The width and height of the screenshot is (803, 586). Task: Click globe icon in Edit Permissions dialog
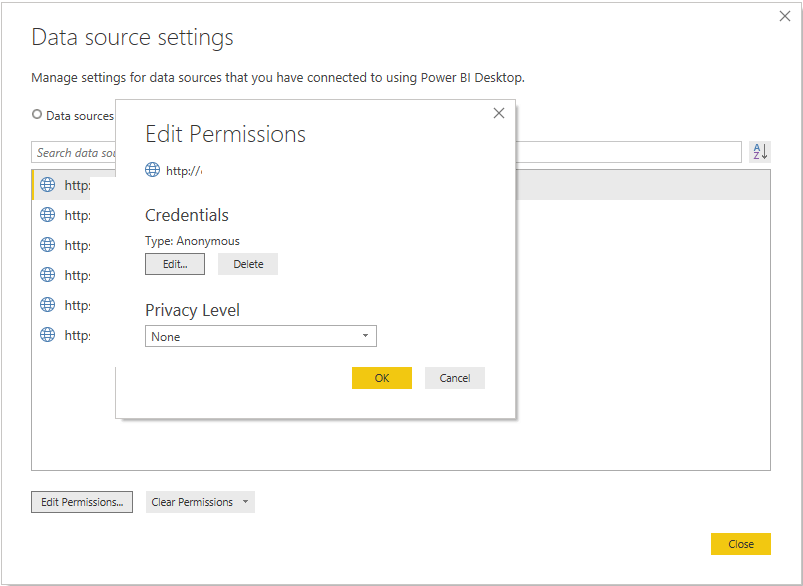tap(153, 170)
